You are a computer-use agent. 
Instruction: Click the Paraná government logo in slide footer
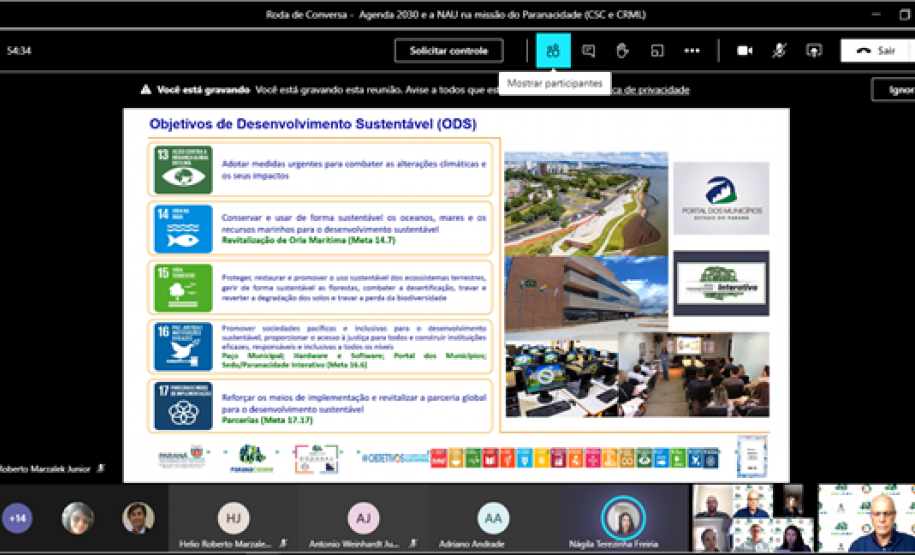(x=181, y=457)
